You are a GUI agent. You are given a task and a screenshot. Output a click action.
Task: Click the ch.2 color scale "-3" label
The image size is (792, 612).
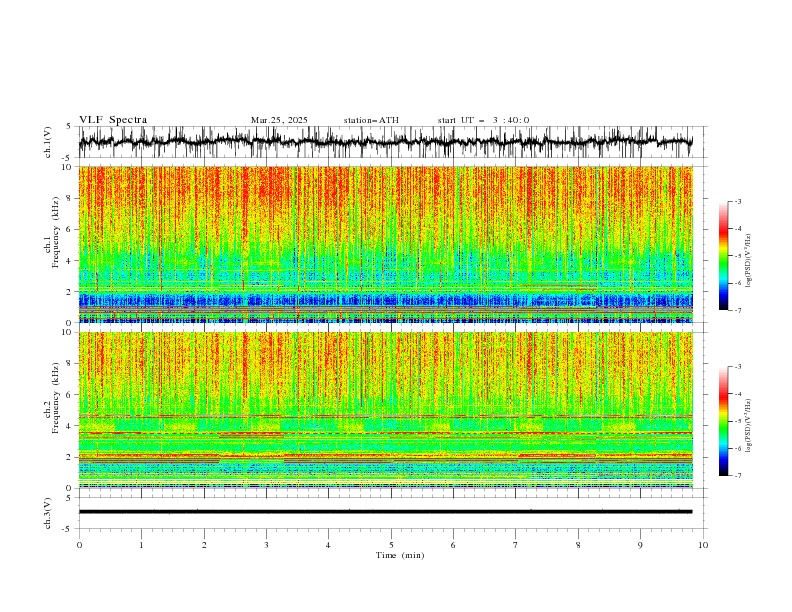pyautogui.click(x=738, y=367)
